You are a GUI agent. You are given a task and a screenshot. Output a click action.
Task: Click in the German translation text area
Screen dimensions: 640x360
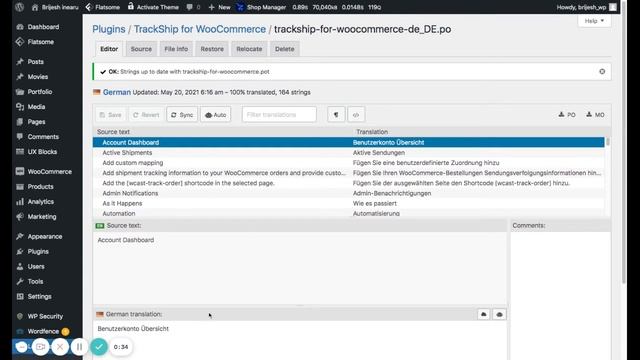click(x=300, y=340)
